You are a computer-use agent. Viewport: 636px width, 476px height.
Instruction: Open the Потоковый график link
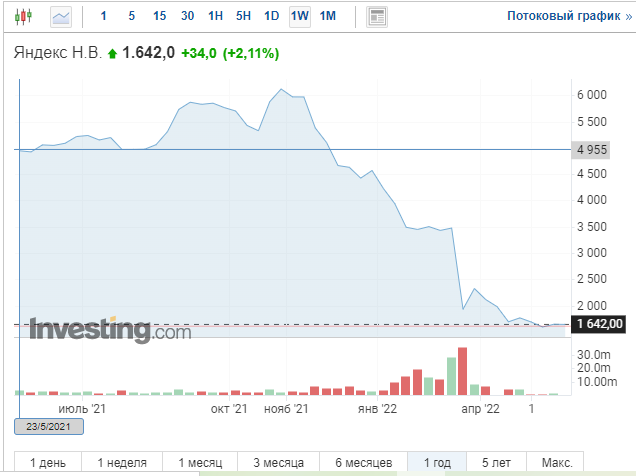click(569, 16)
